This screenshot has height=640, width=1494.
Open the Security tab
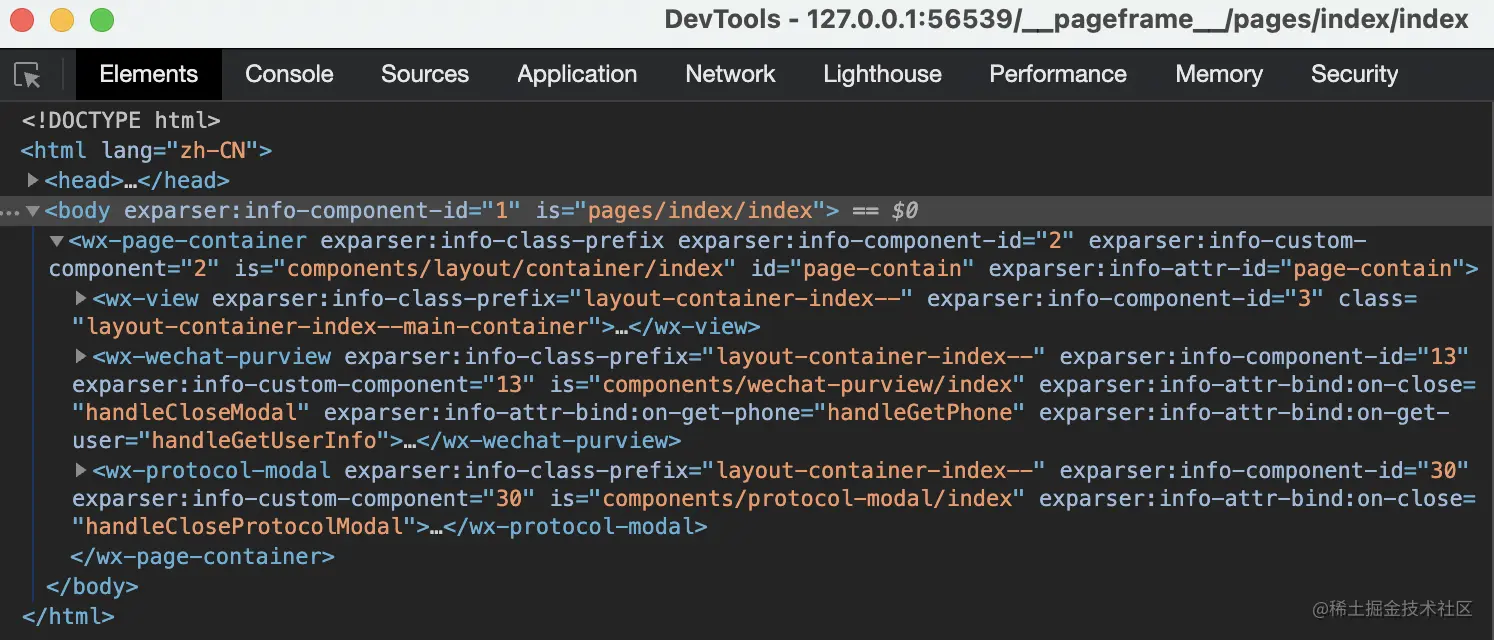point(1354,74)
